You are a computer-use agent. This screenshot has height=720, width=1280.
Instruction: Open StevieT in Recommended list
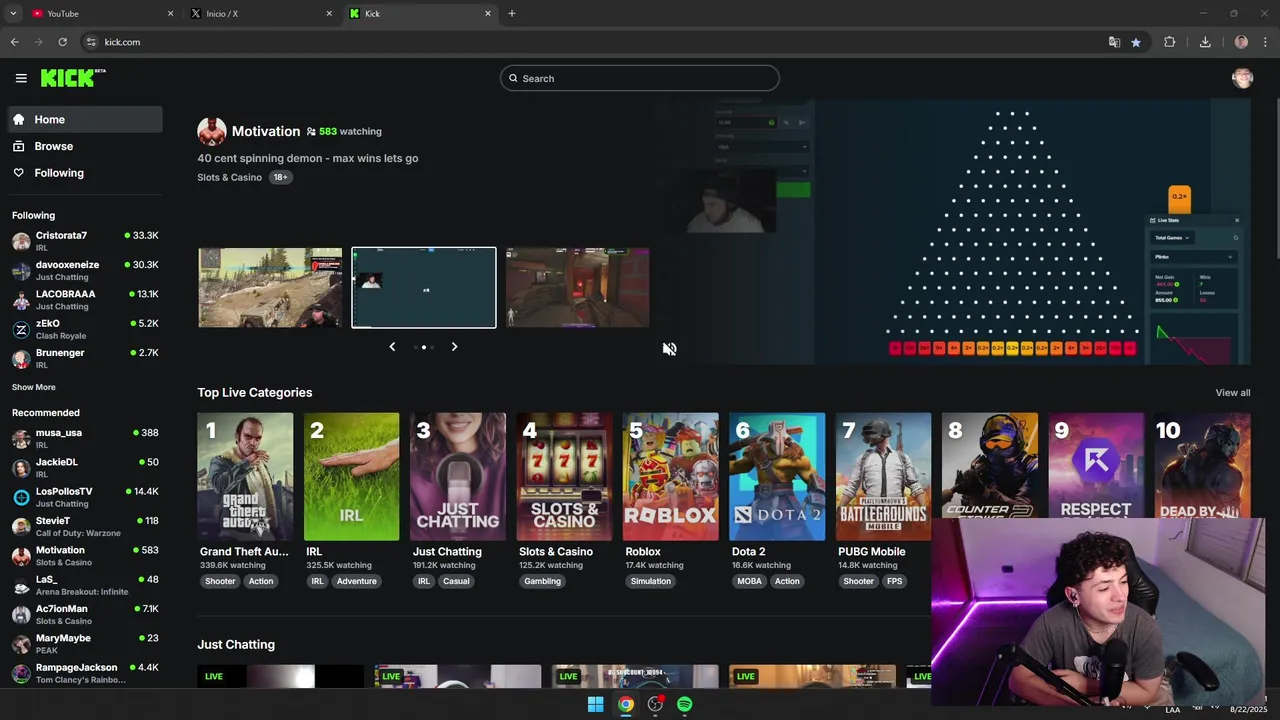click(x=85, y=526)
